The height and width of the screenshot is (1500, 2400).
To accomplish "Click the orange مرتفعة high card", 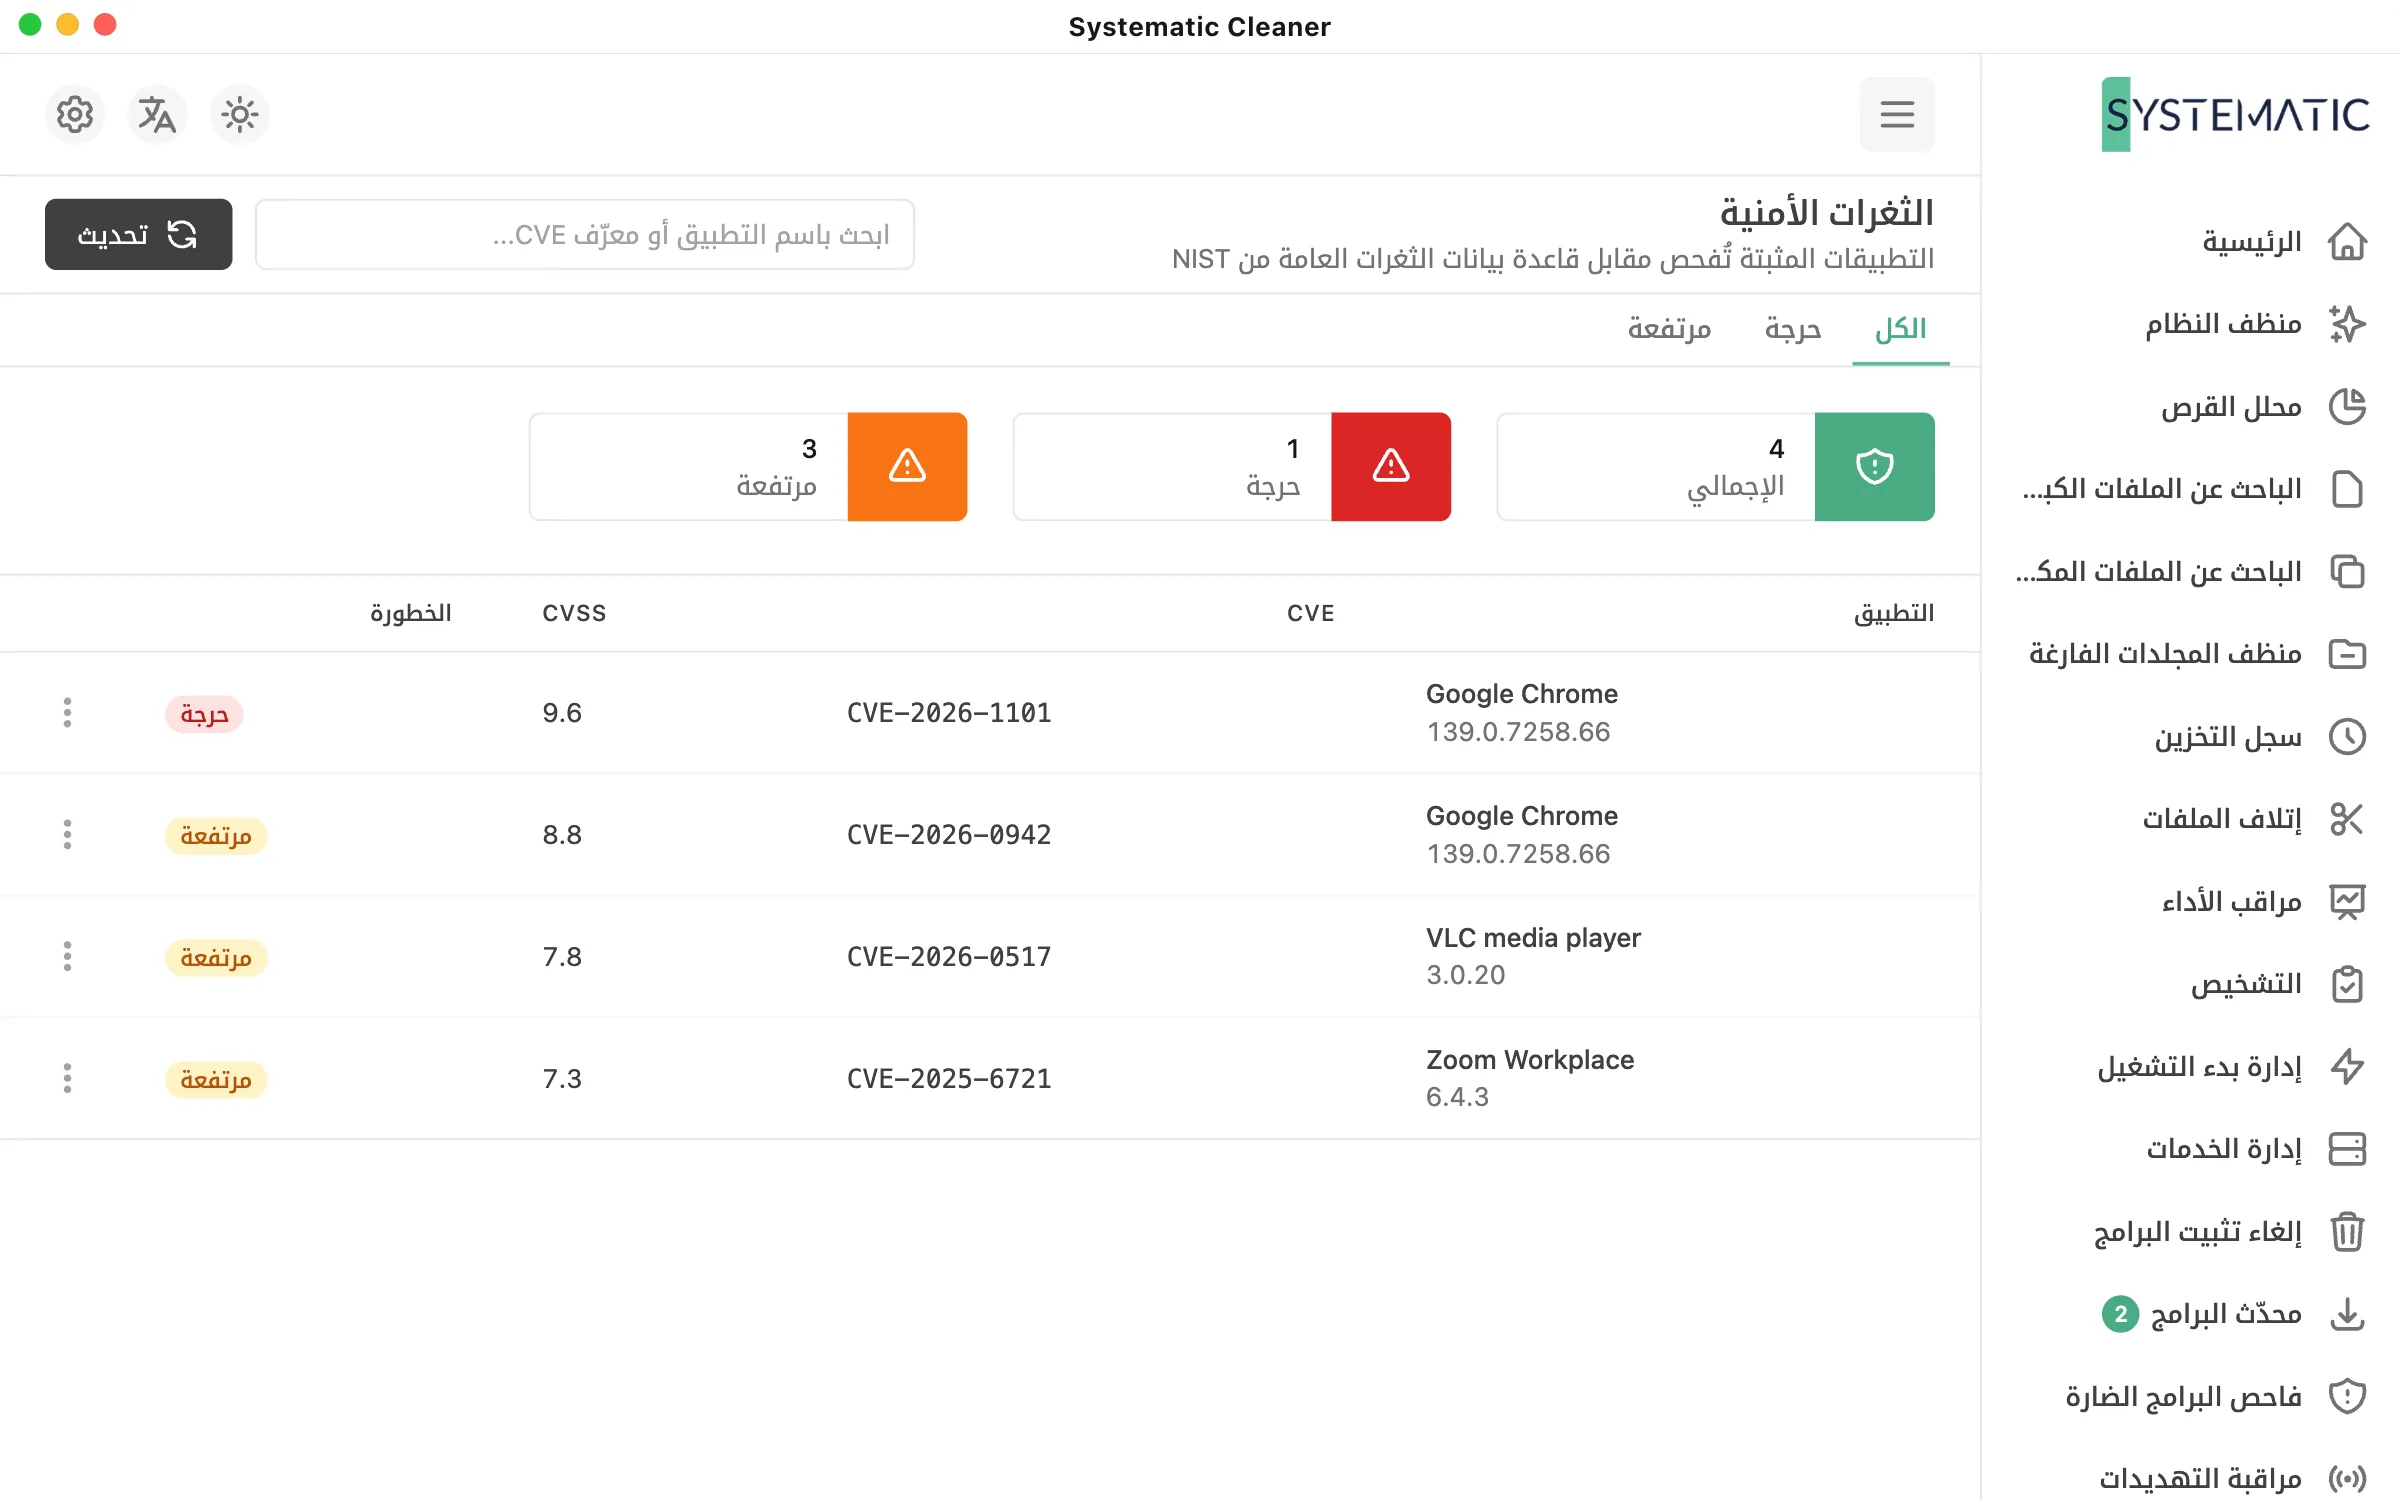I will (748, 467).
